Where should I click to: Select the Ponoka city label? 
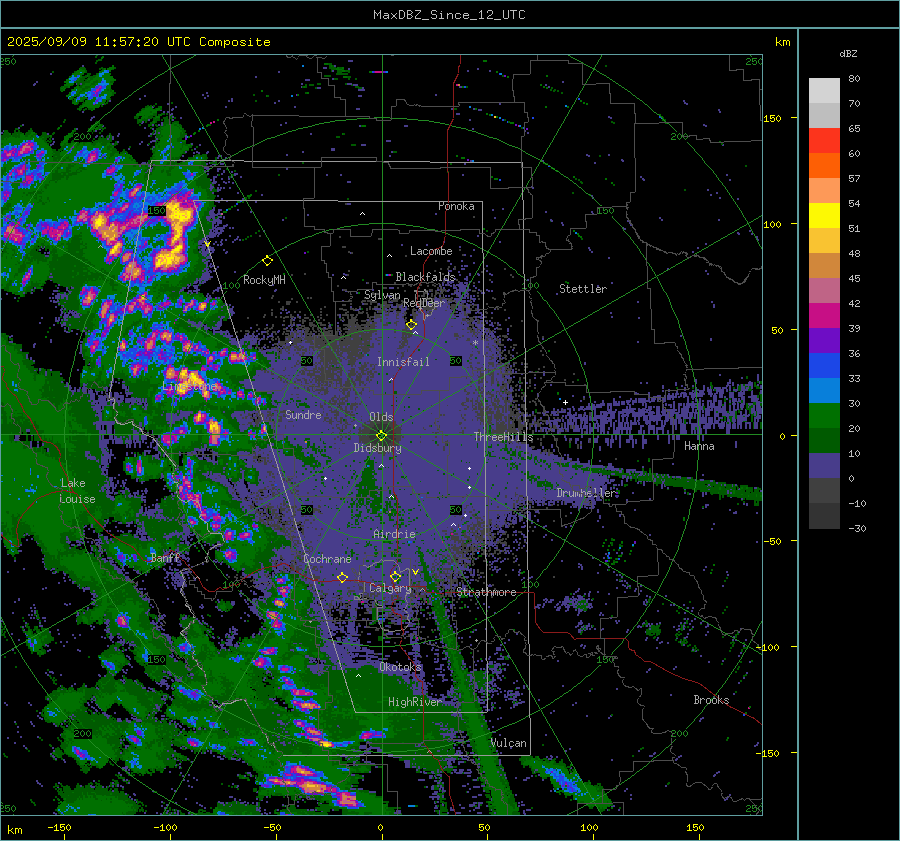(456, 206)
